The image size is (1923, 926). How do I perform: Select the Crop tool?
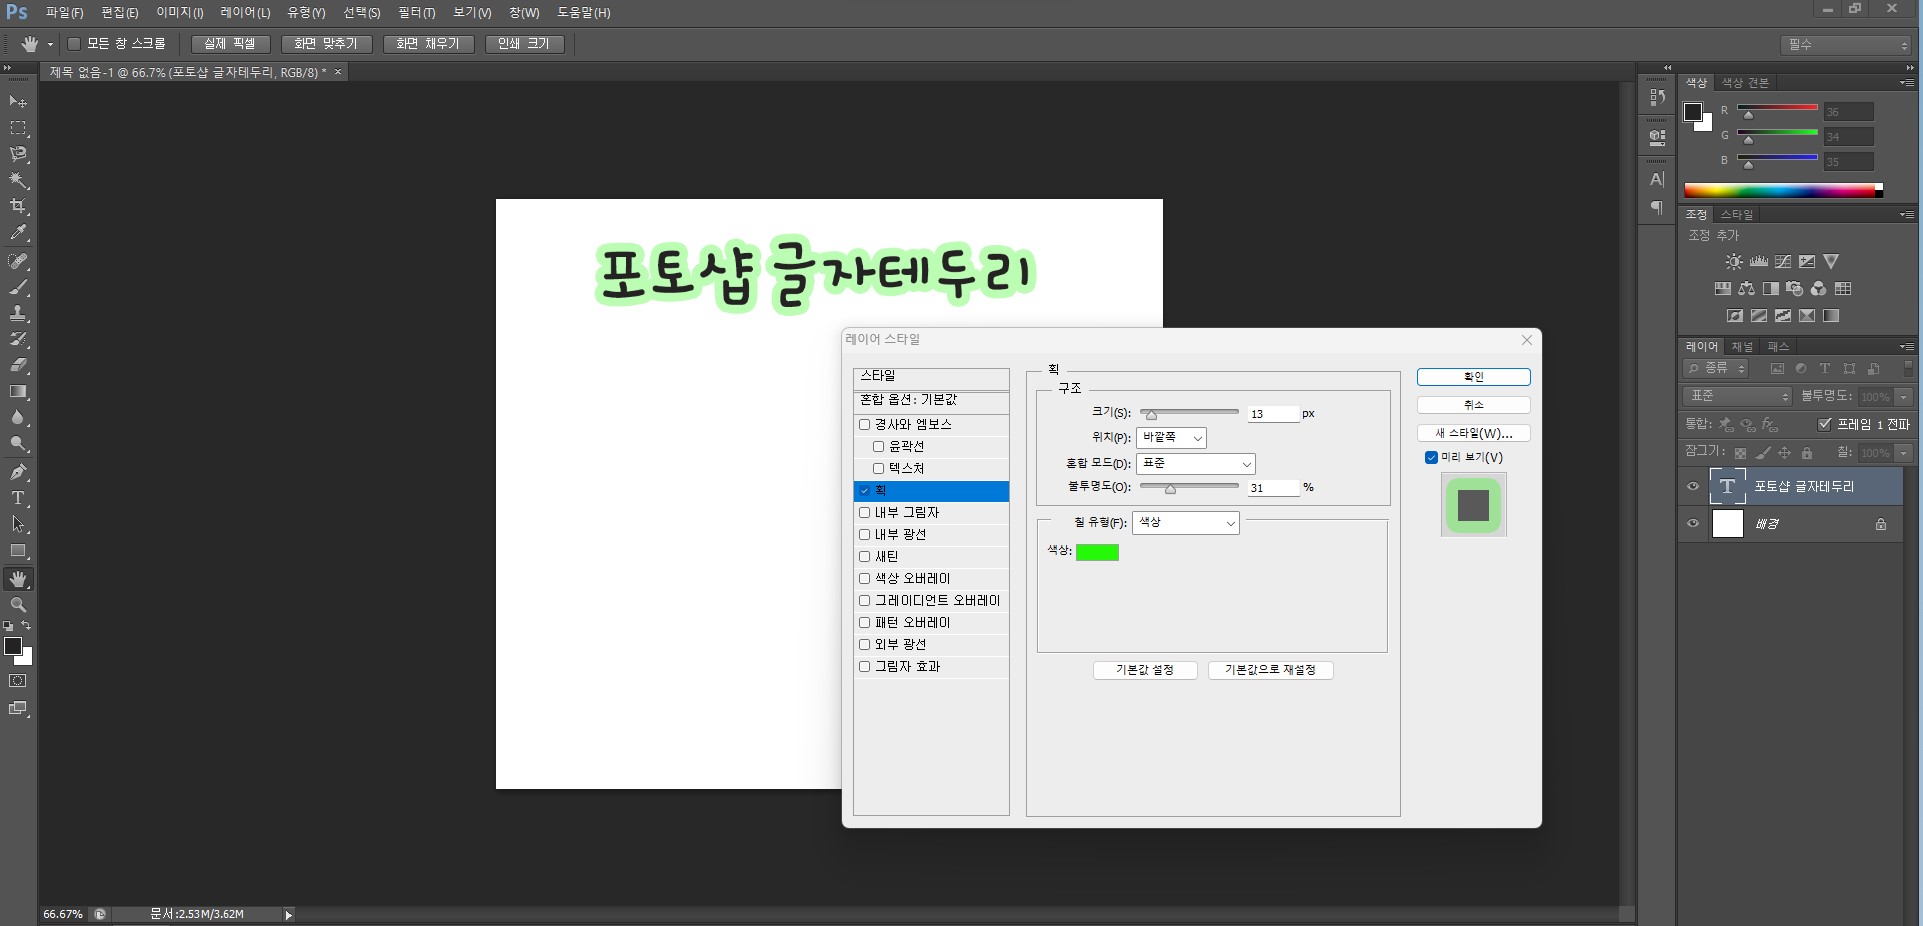(18, 206)
